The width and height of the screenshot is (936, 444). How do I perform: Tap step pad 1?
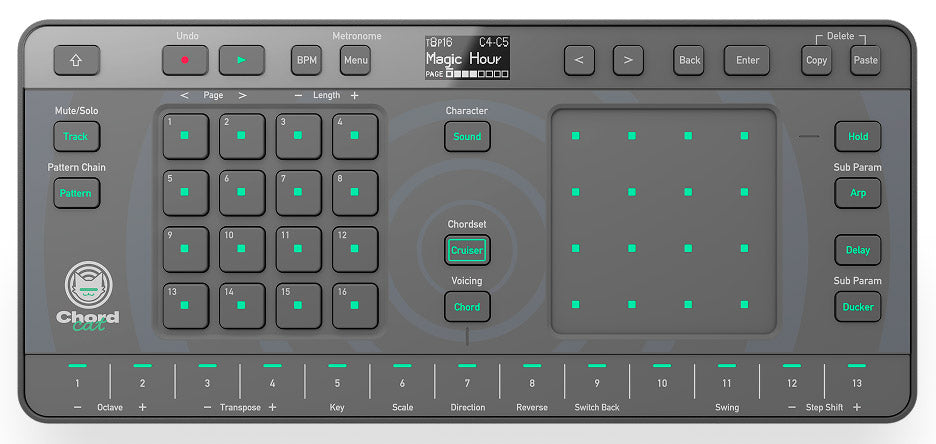186,137
